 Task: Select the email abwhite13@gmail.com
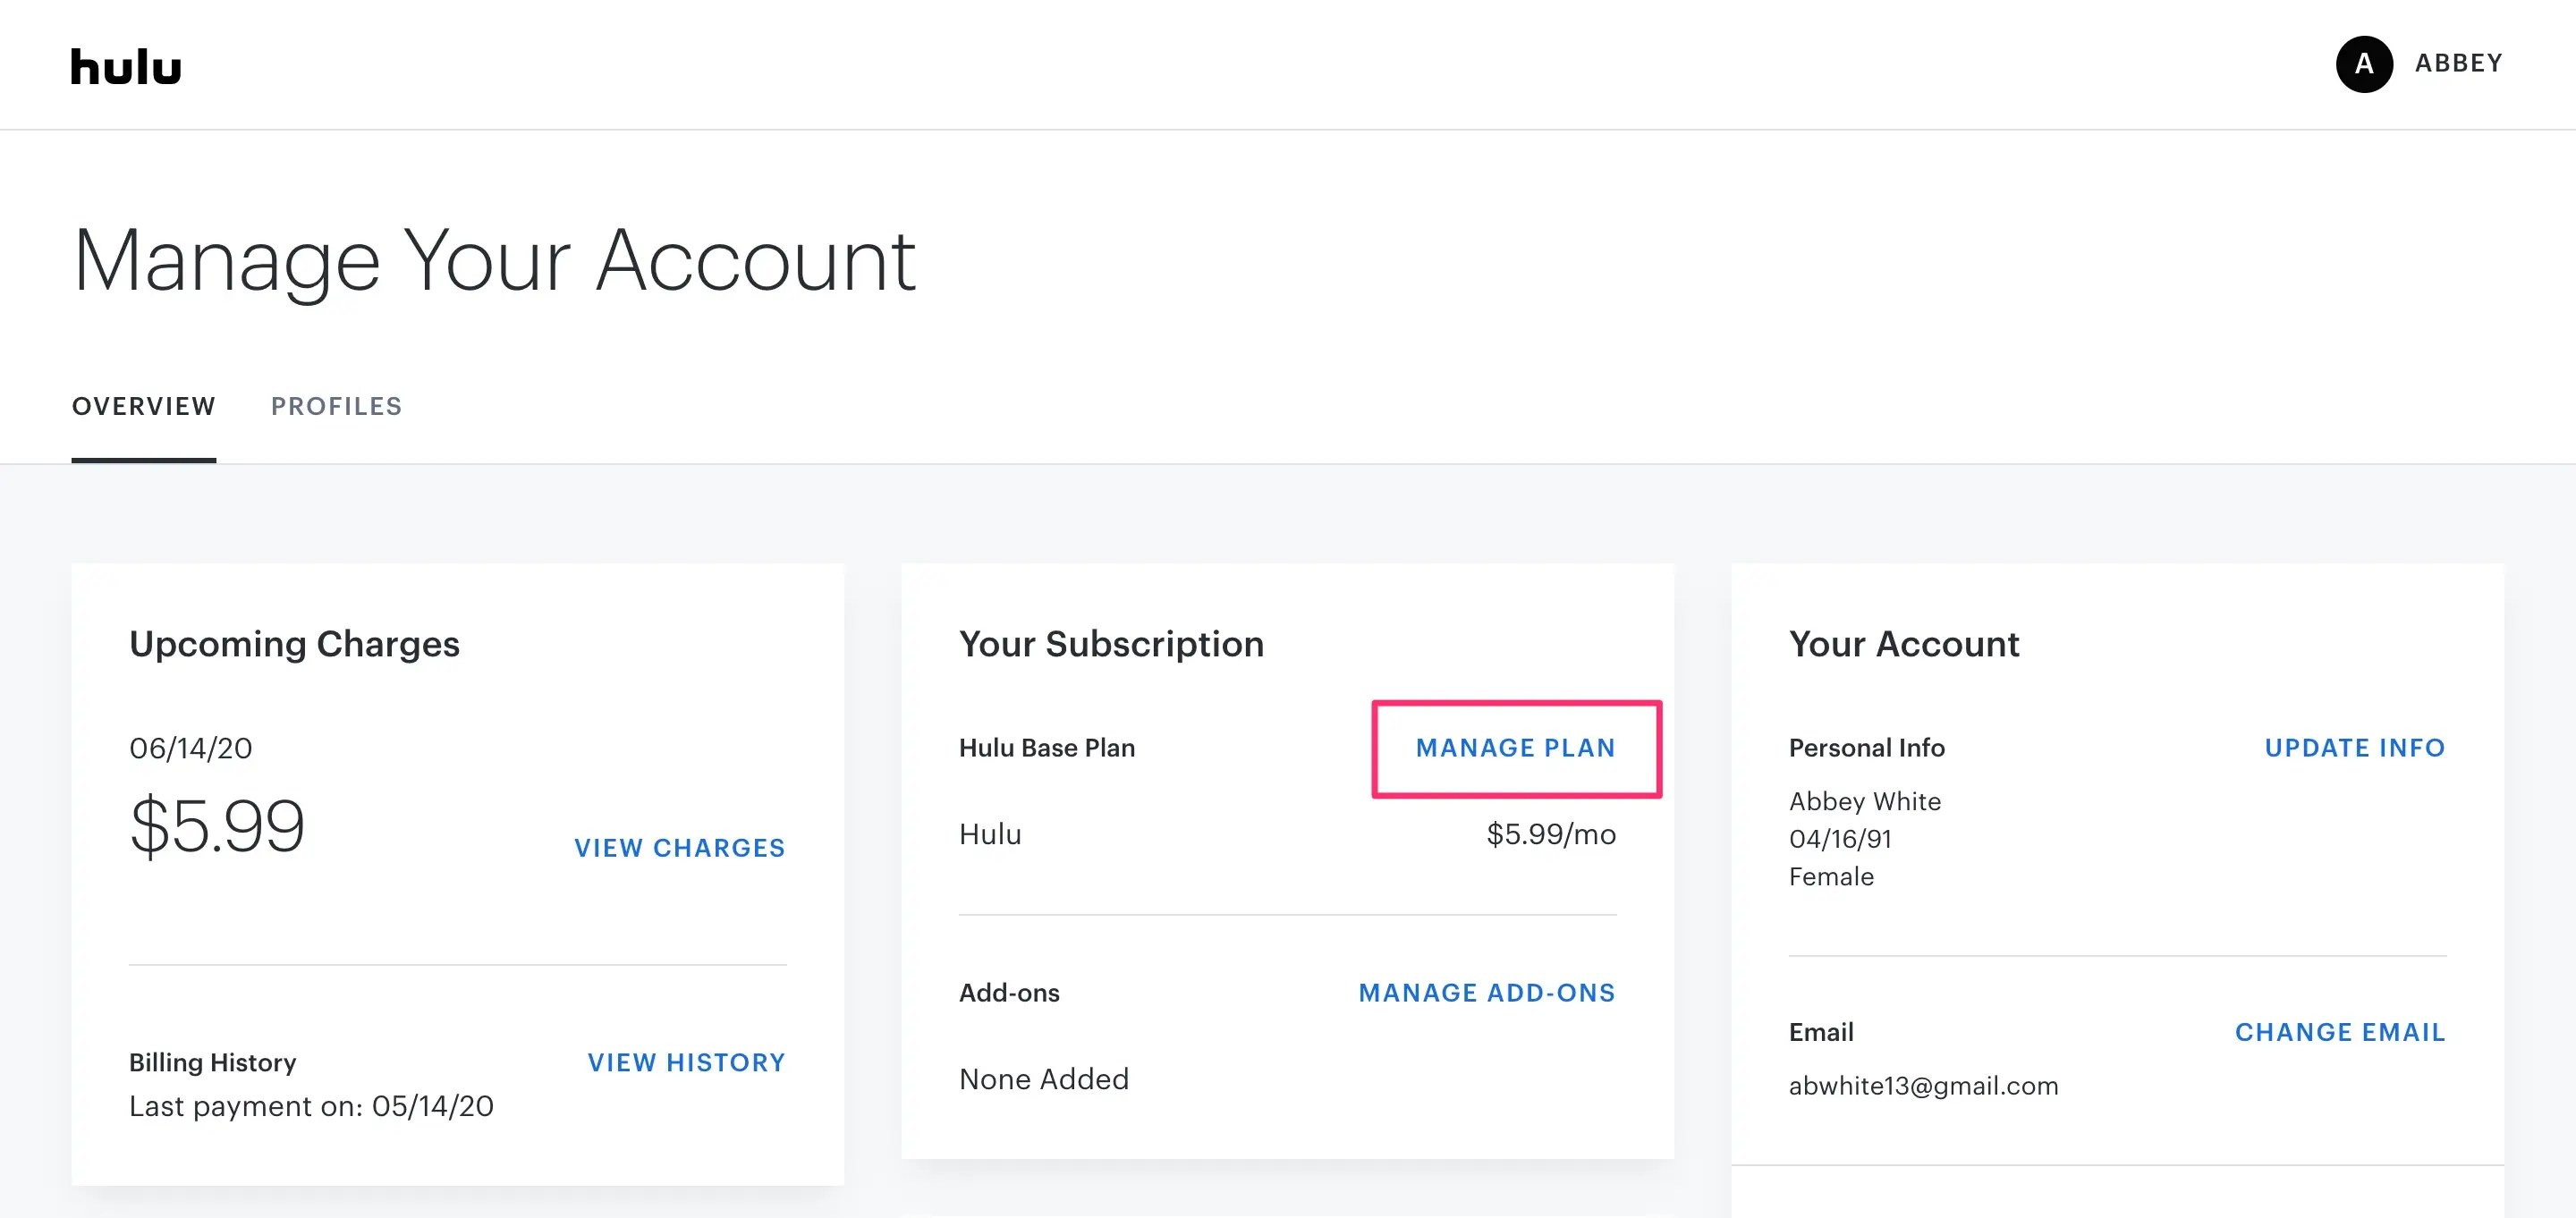(x=1923, y=1086)
